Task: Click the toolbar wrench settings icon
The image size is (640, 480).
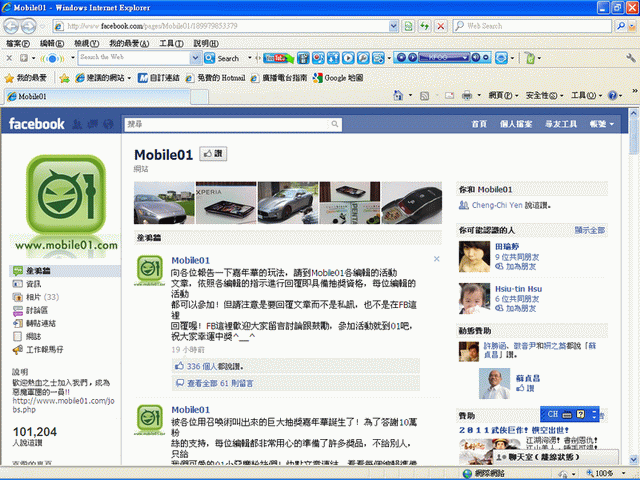Action: (x=631, y=58)
